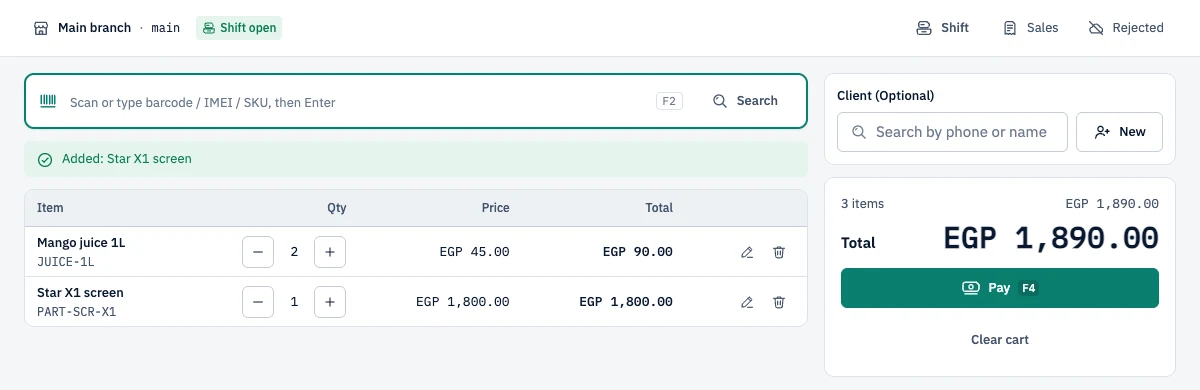Click the Main branch name
The image size is (1200, 390).
click(x=94, y=28)
